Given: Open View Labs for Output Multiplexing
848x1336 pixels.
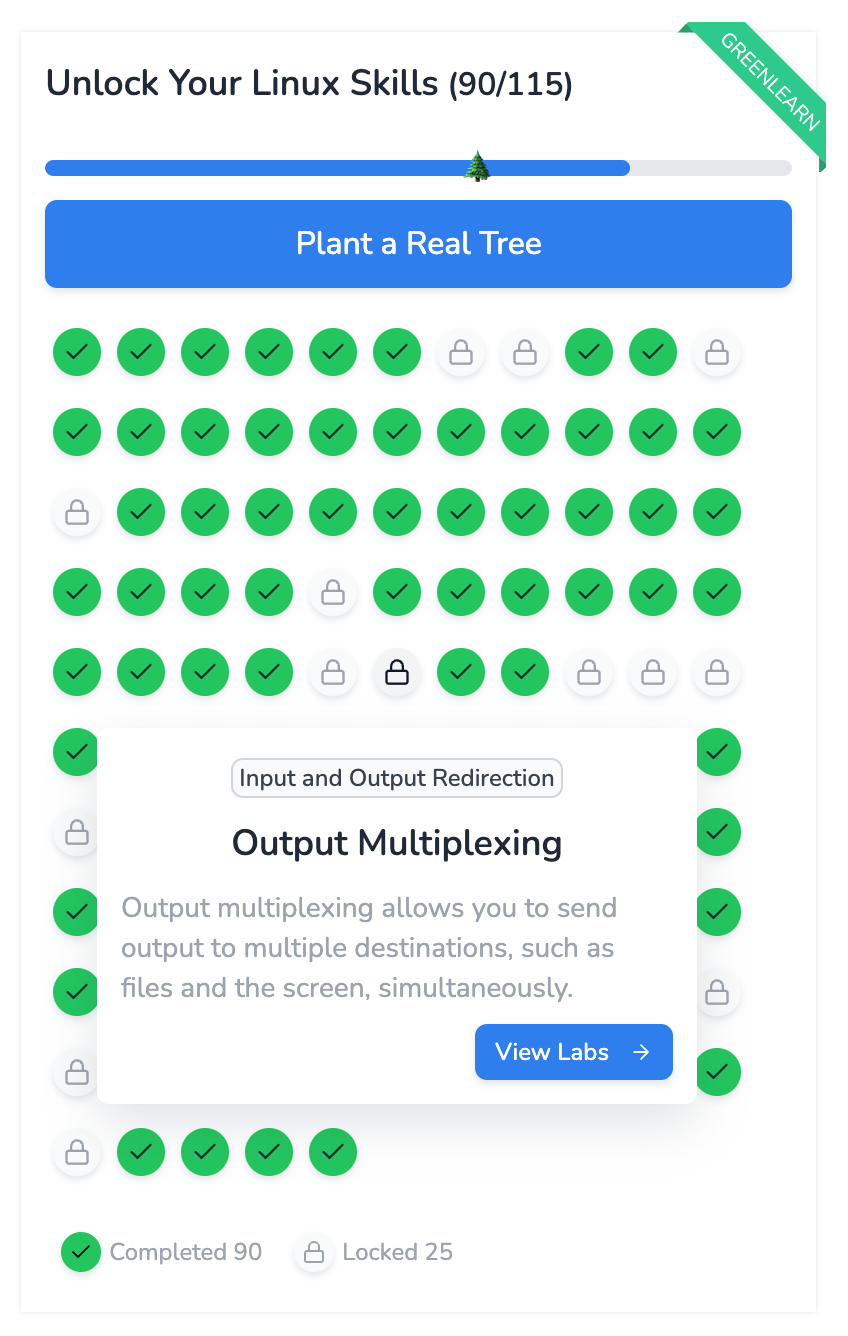Looking at the screenshot, I should pyautogui.click(x=573, y=1052).
